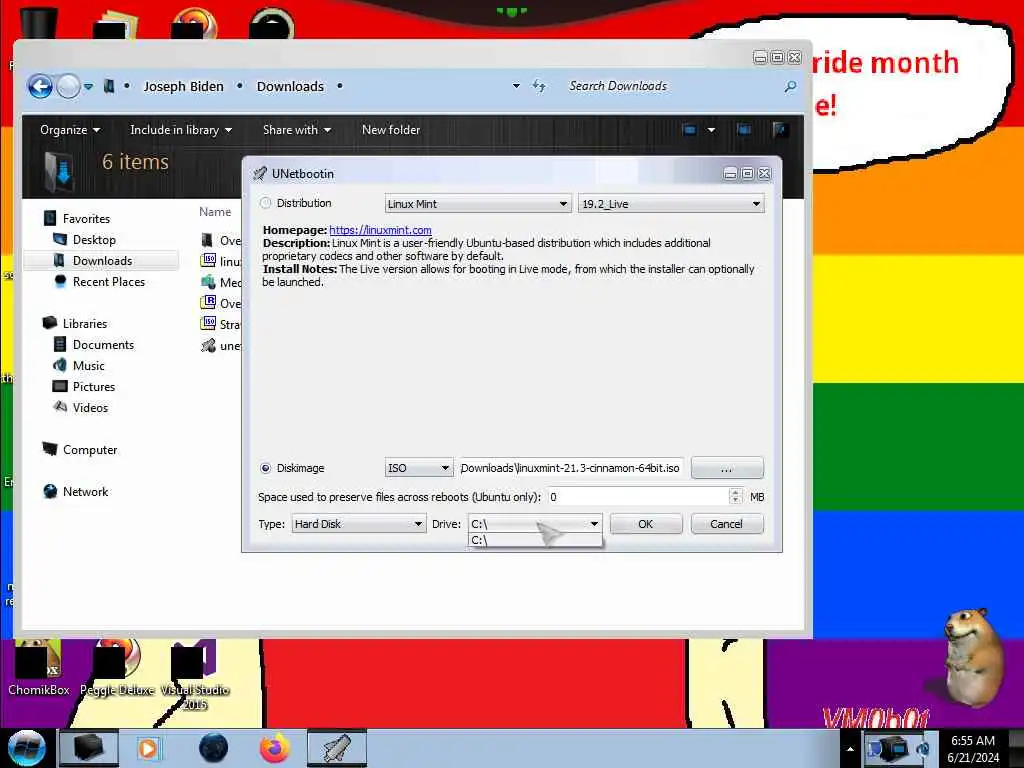Select Network in the navigation pane
The height and width of the screenshot is (768, 1024).
coord(86,491)
